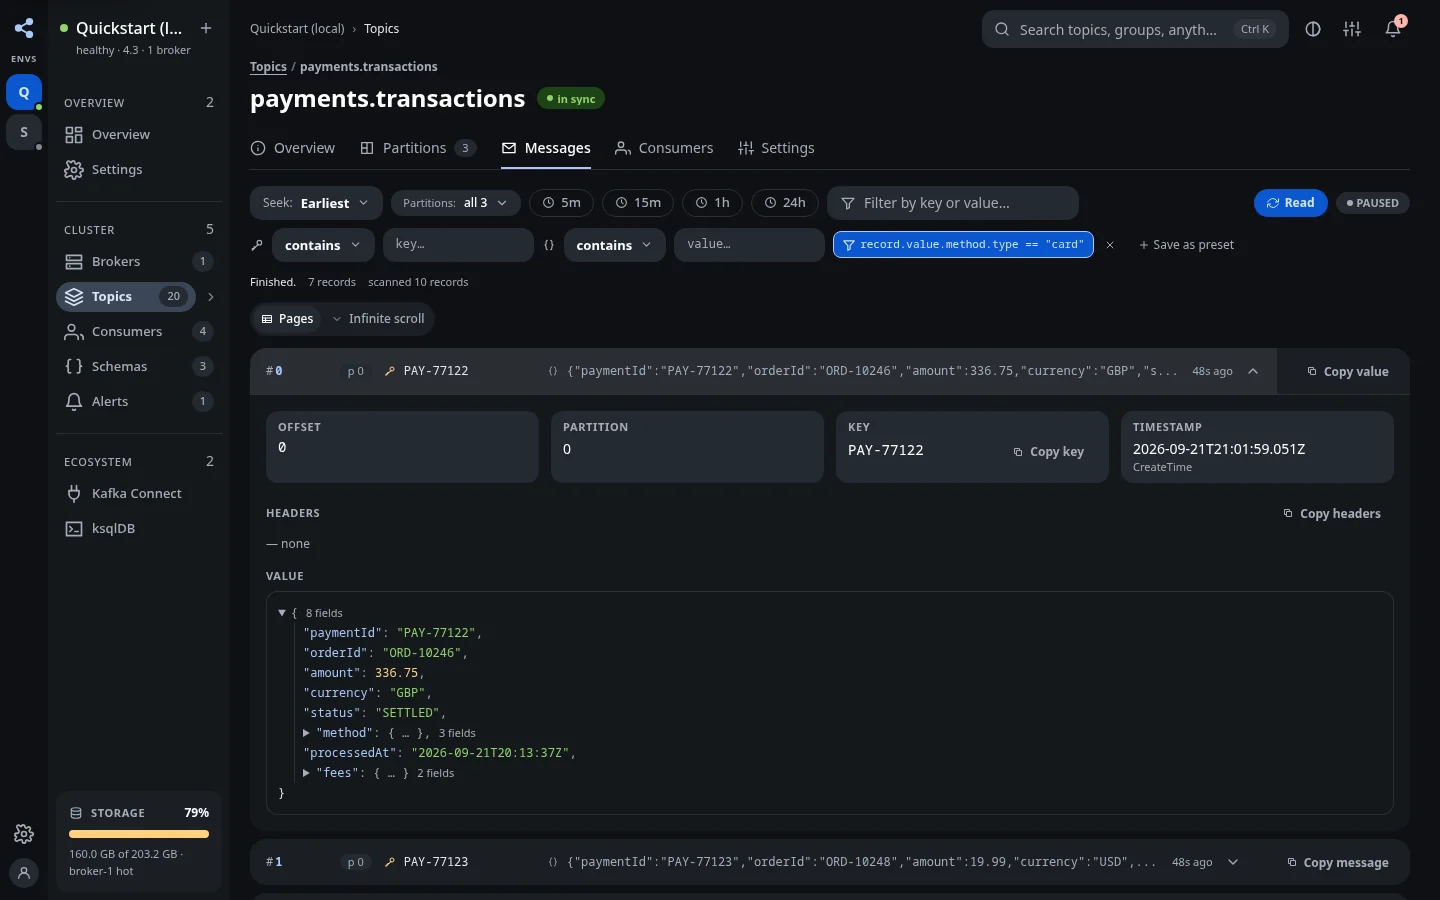Image resolution: width=1440 pixels, height=900 pixels.
Task: Switch to topic Overview tab
Action: coord(293,148)
